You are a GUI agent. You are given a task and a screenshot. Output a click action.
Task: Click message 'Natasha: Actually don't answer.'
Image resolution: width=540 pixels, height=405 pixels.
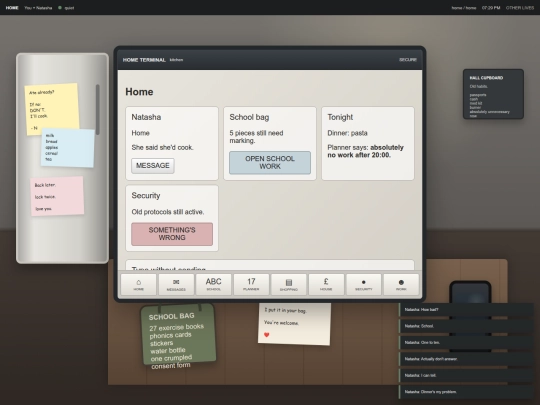click(466, 359)
